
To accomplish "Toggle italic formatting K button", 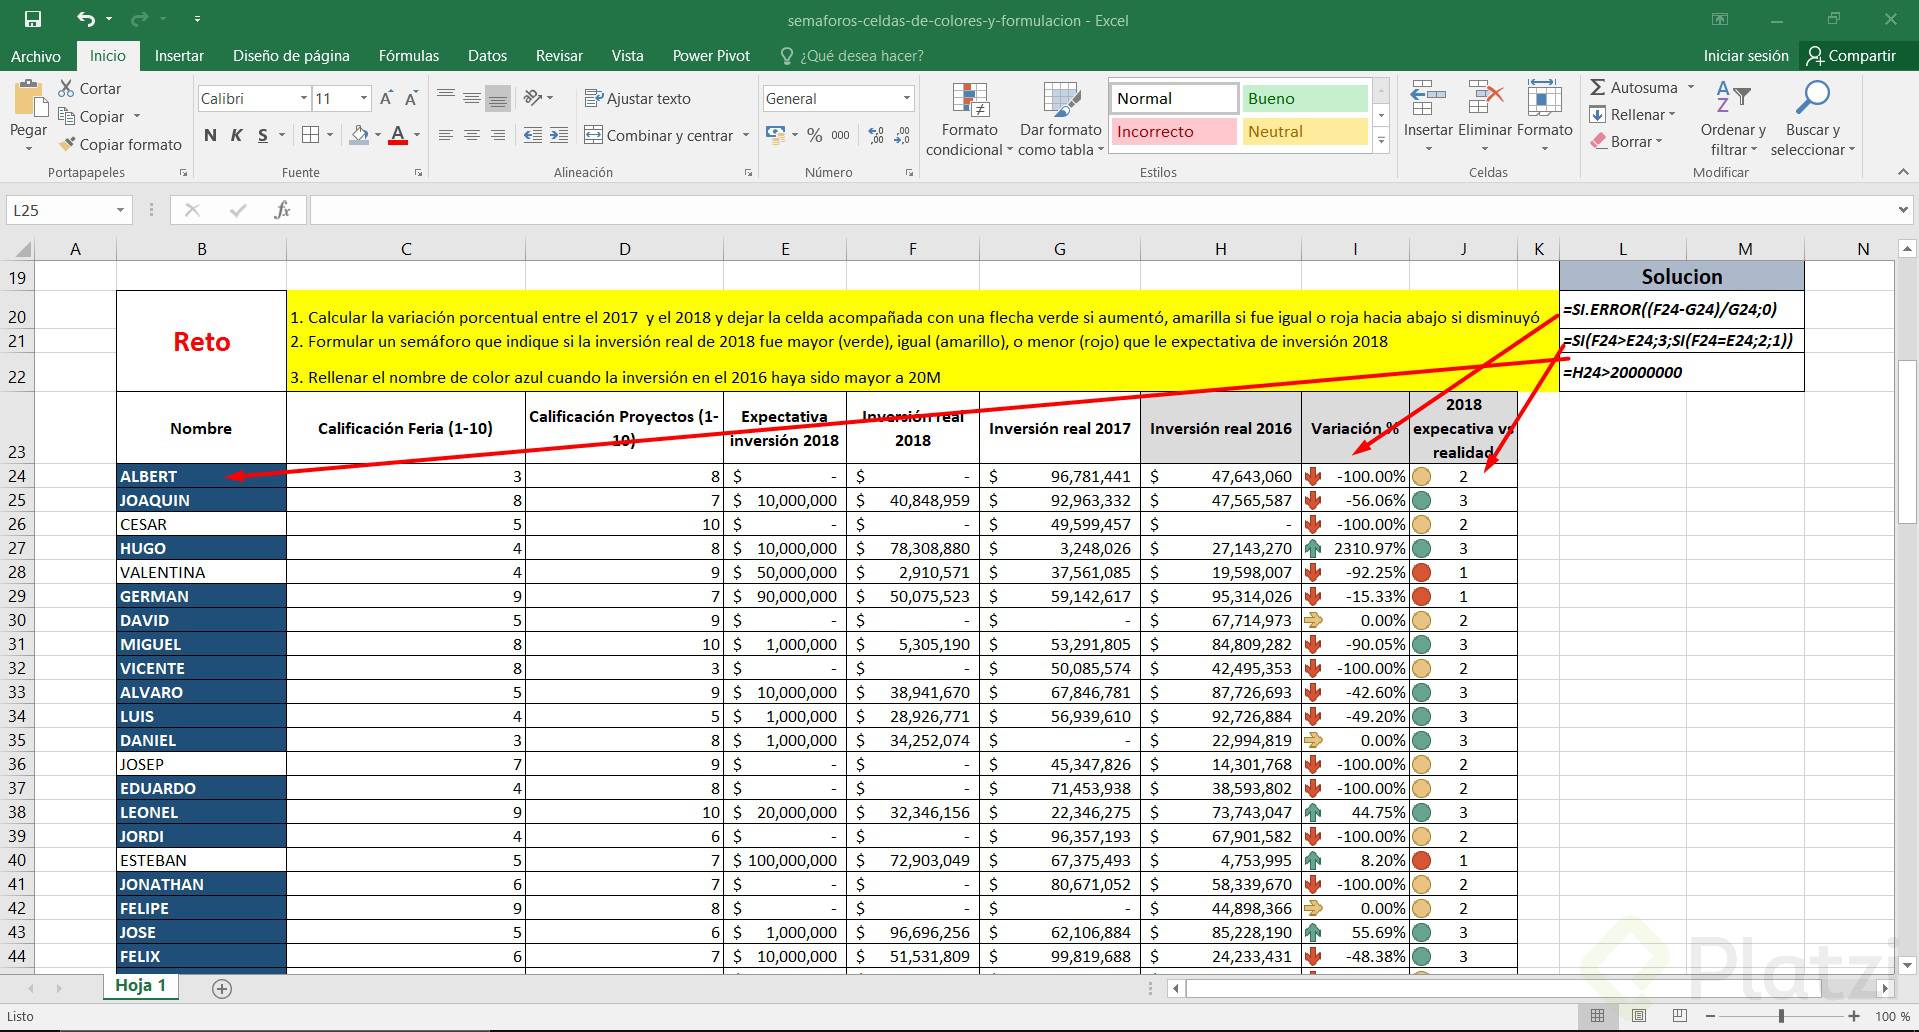I will point(236,135).
